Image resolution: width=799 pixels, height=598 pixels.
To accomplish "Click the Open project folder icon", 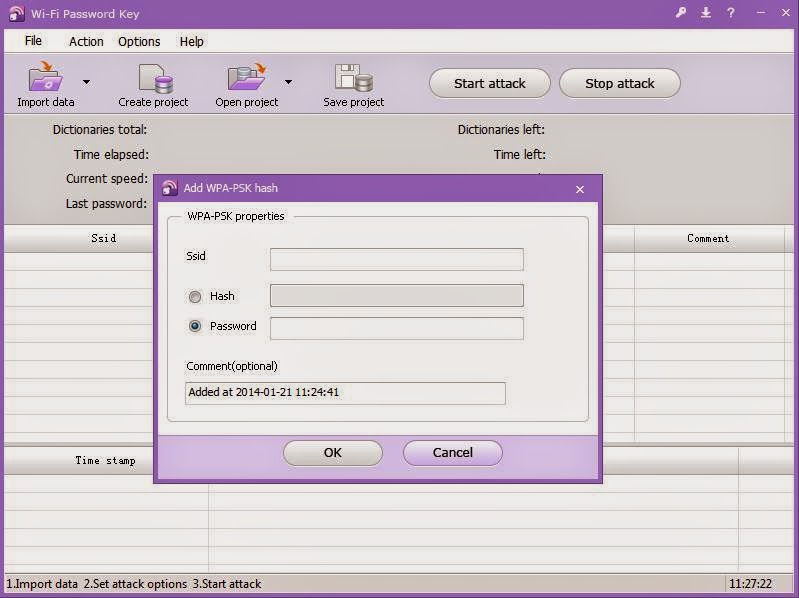I will 247,77.
